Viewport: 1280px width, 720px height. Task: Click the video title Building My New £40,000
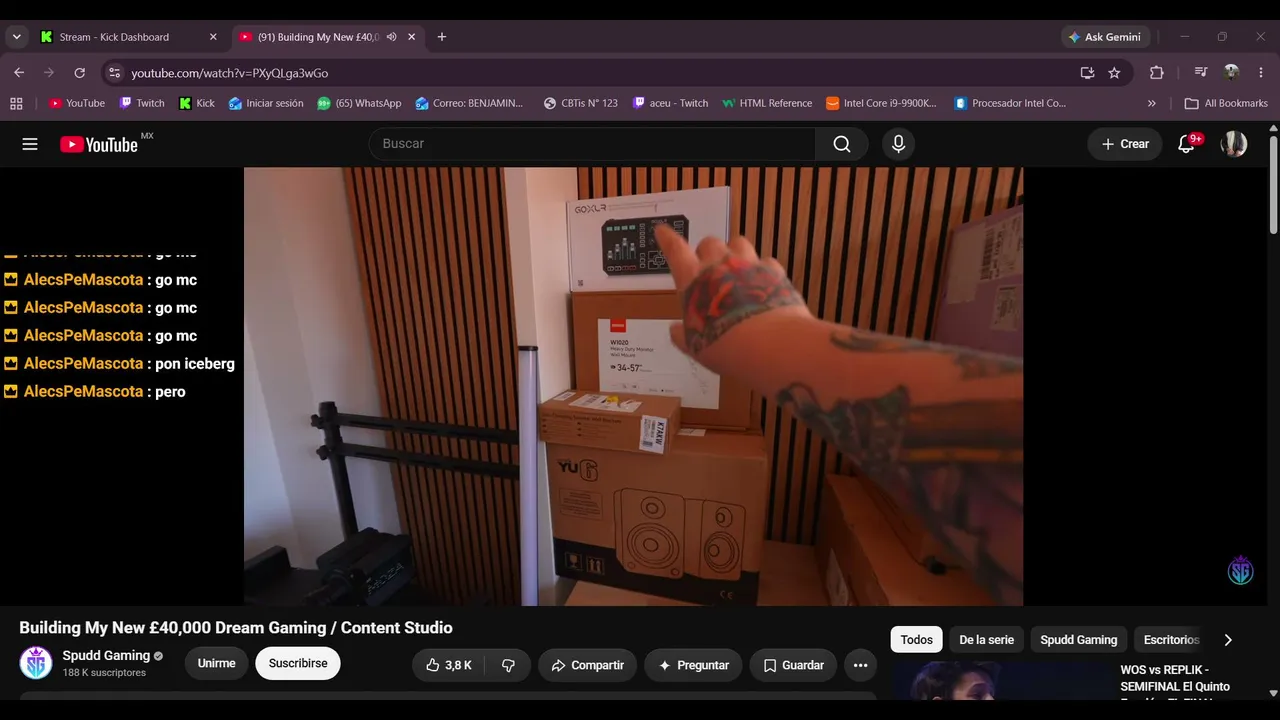[236, 628]
